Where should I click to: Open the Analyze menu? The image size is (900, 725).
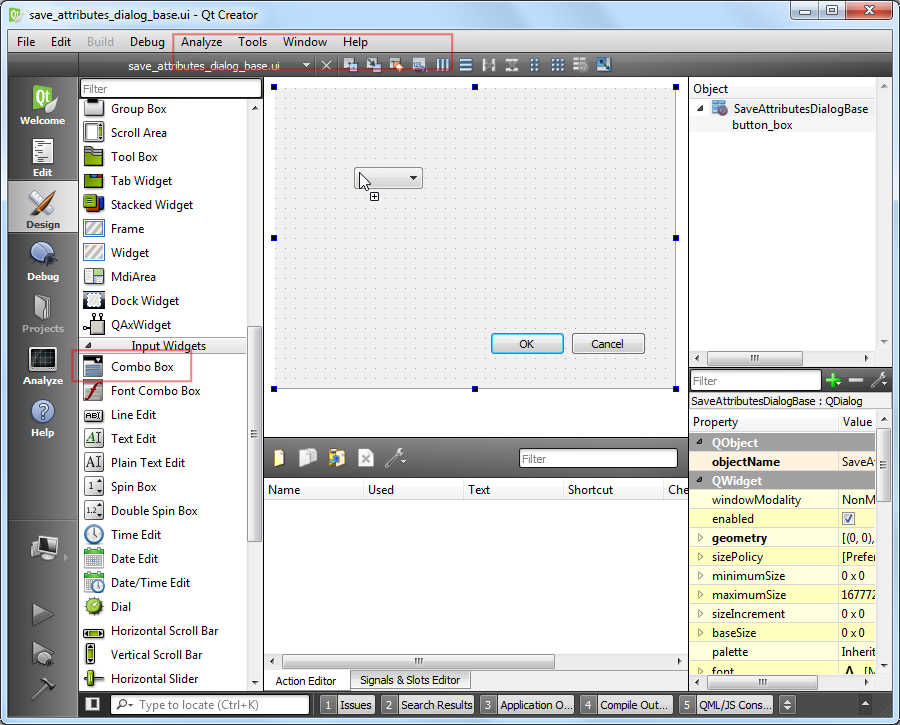coord(201,42)
